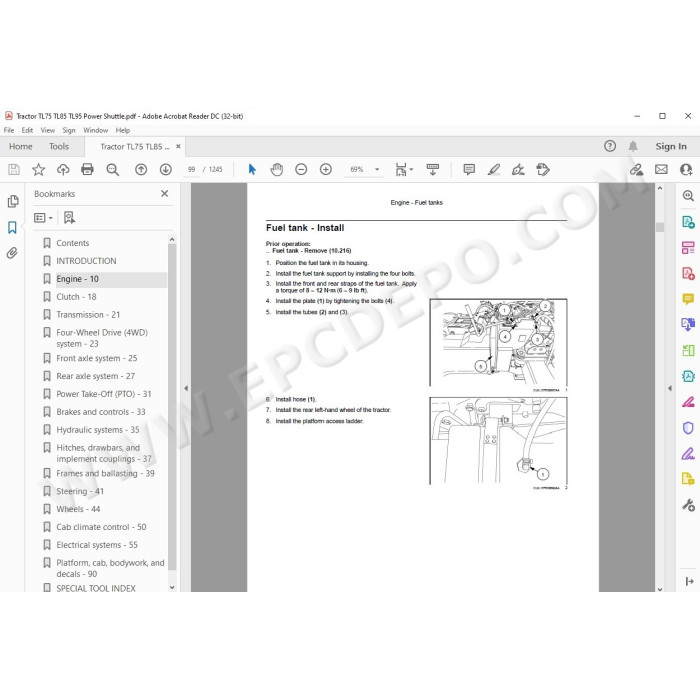The width and height of the screenshot is (700, 700).
Task: Expand the right tools pane
Action: pos(670,388)
